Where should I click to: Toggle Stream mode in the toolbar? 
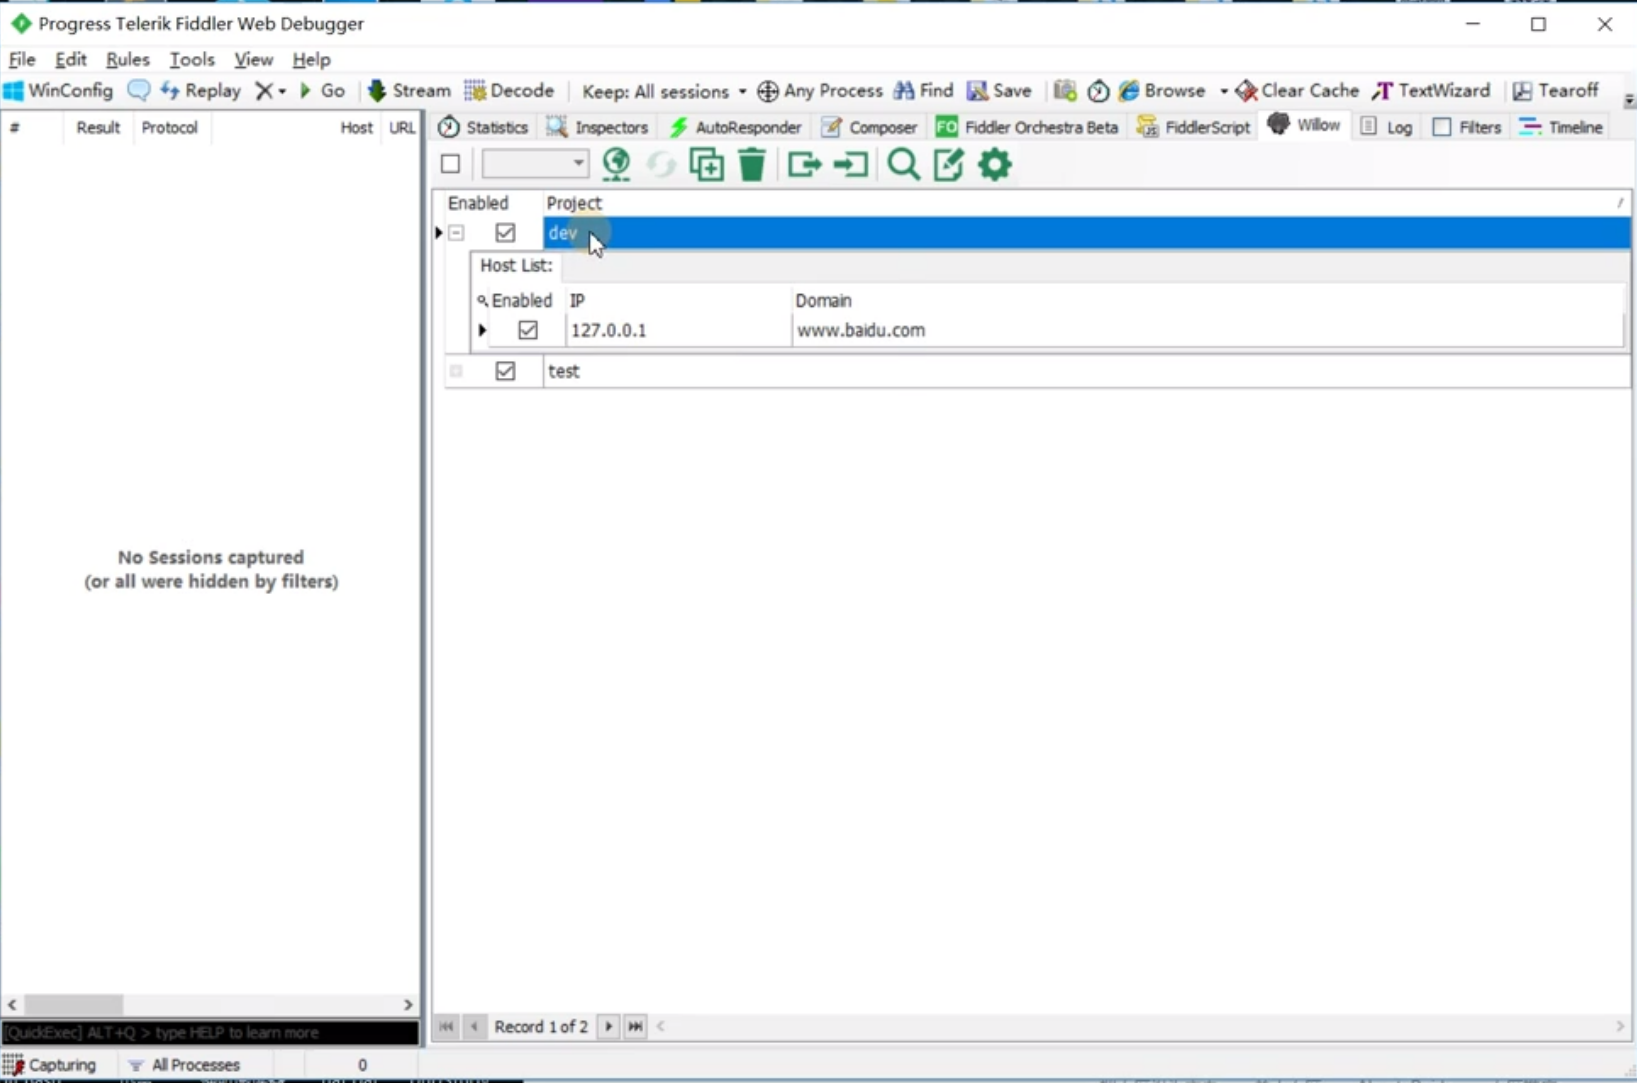pos(409,91)
